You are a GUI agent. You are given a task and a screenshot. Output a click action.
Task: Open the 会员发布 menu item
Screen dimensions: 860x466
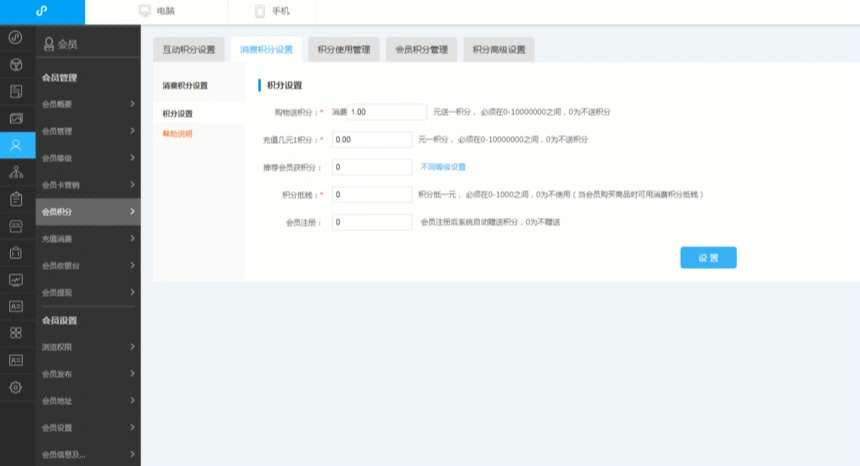point(88,373)
